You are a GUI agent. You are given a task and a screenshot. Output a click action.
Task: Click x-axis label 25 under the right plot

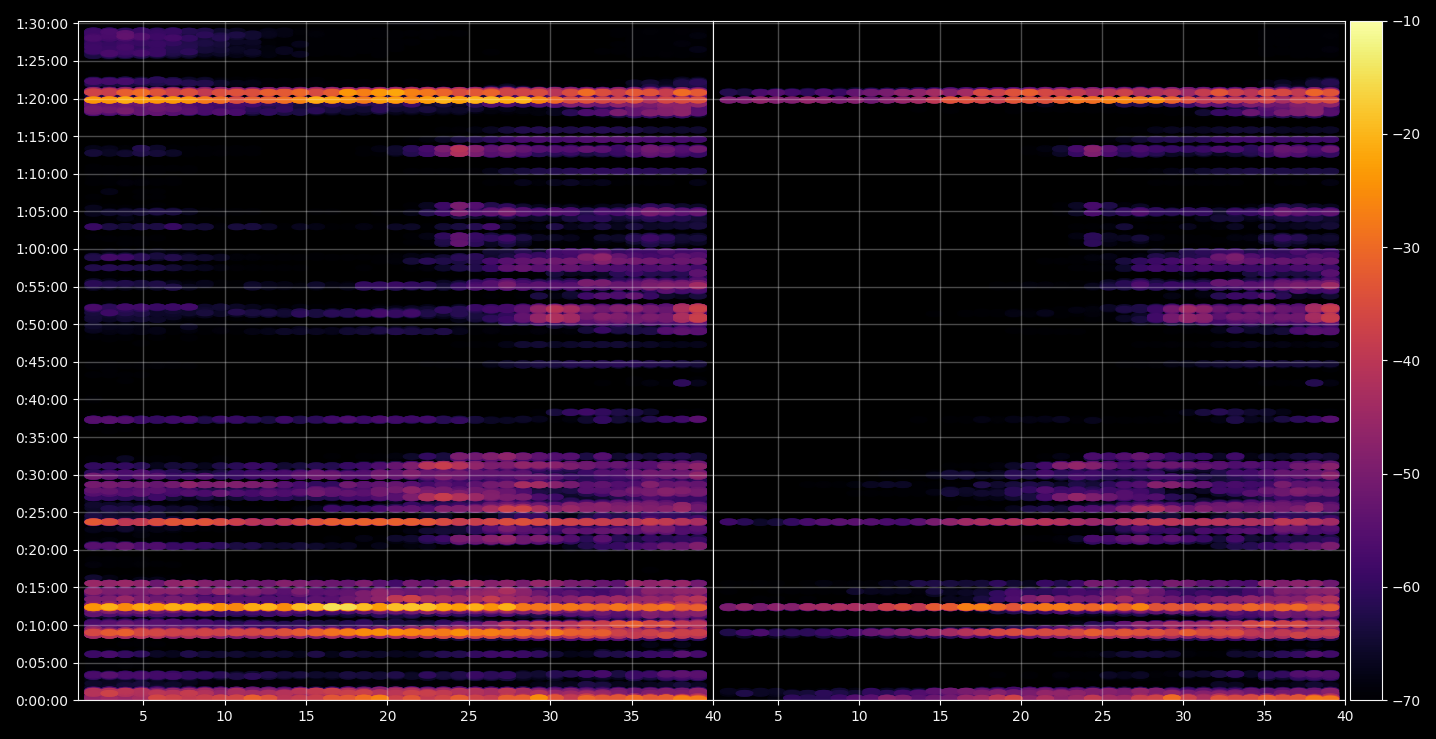[x=1102, y=716]
